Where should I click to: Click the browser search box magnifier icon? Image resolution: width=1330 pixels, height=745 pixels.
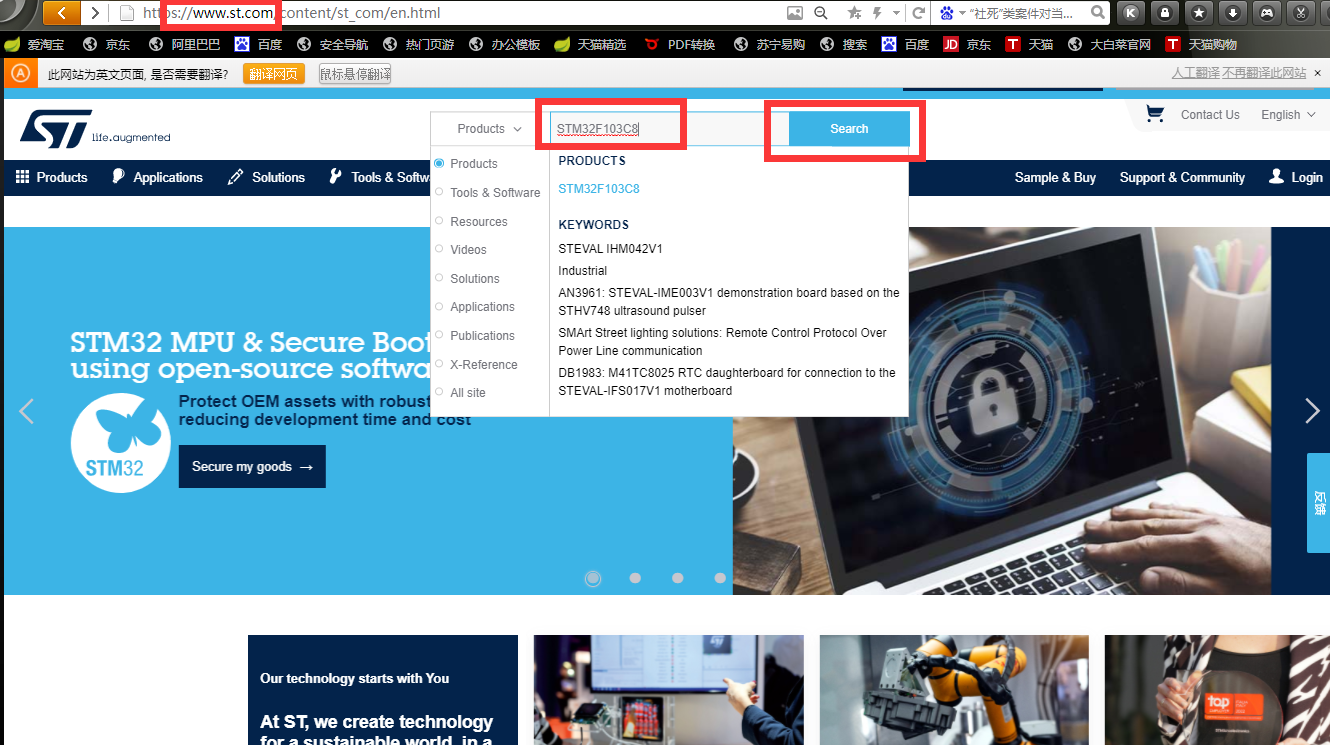pos(1098,13)
